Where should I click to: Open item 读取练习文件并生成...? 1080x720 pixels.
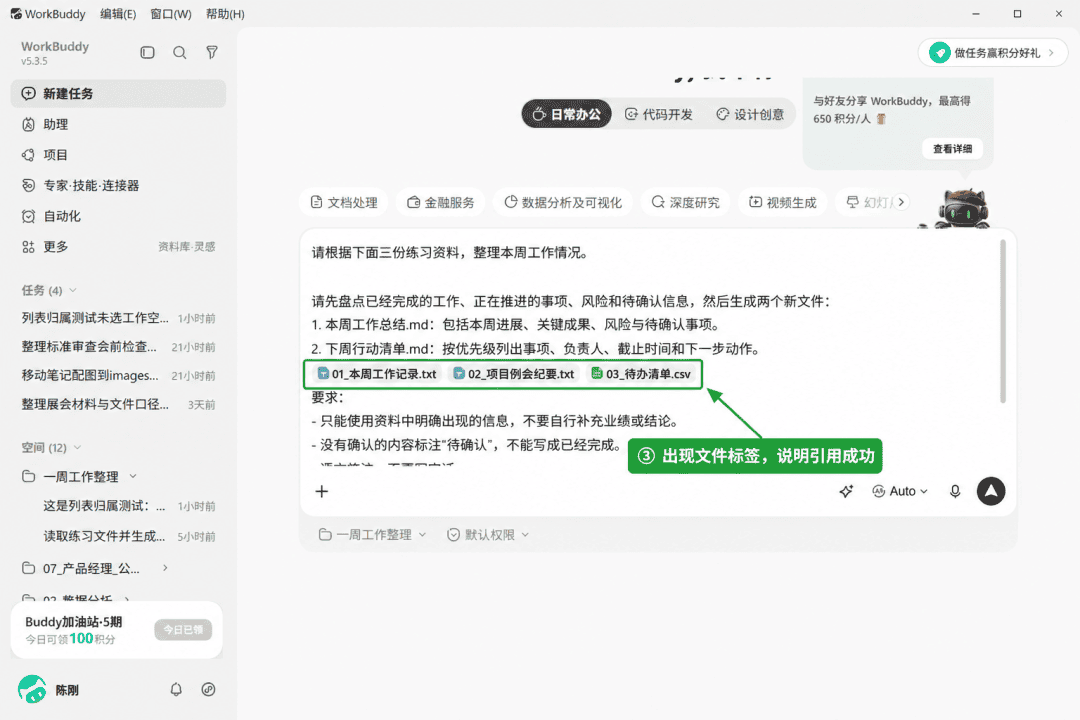pyautogui.click(x=129, y=536)
